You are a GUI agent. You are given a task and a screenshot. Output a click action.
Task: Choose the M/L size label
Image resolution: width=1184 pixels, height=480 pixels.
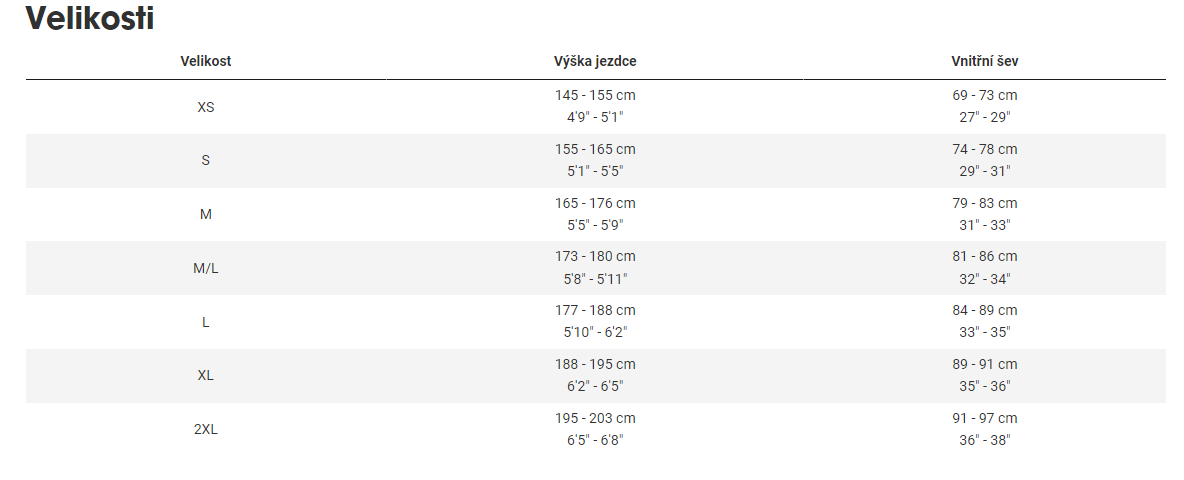pos(205,268)
